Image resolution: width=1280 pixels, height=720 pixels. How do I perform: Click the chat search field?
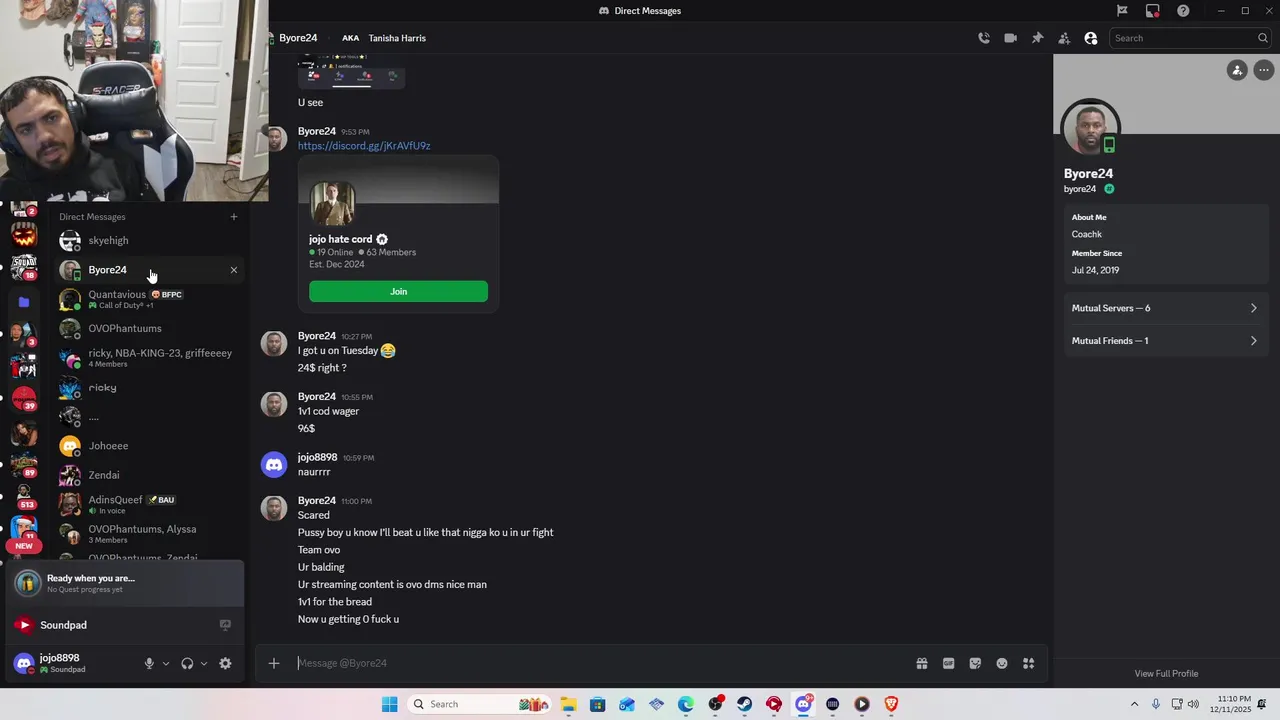pos(1189,38)
